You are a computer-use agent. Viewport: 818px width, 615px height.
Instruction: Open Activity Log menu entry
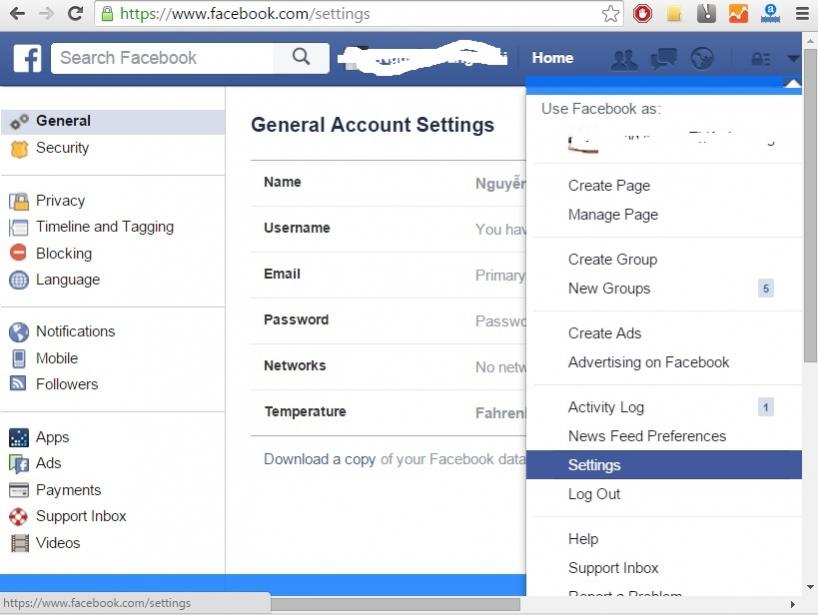pos(606,407)
